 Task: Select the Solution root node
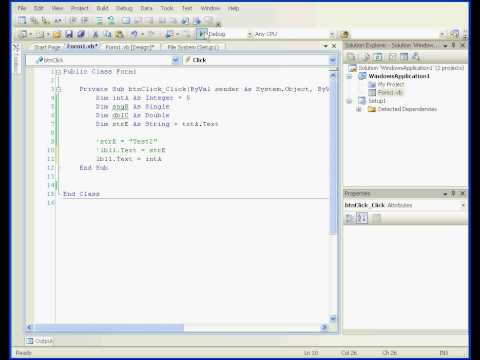pos(411,68)
